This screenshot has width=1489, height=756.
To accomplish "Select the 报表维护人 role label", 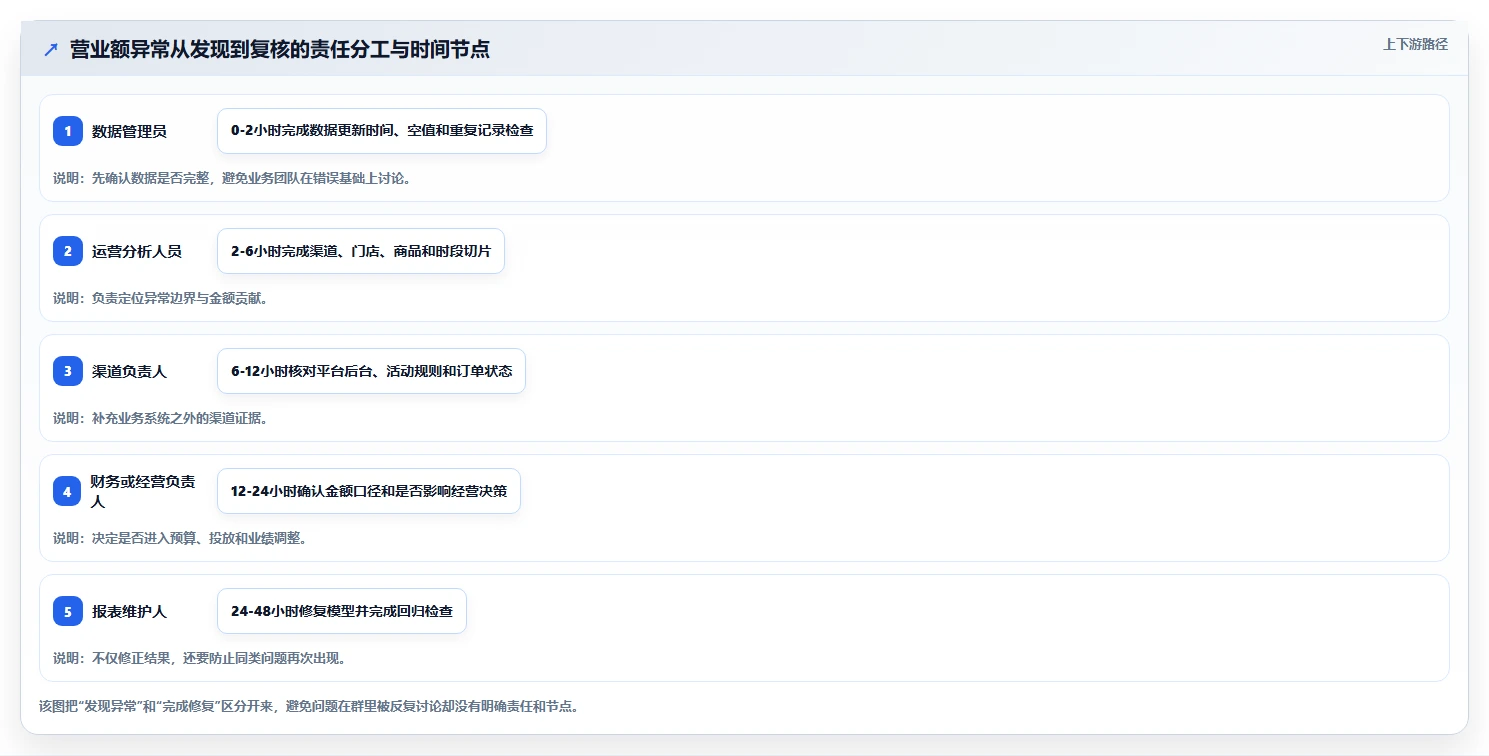I will (129, 611).
